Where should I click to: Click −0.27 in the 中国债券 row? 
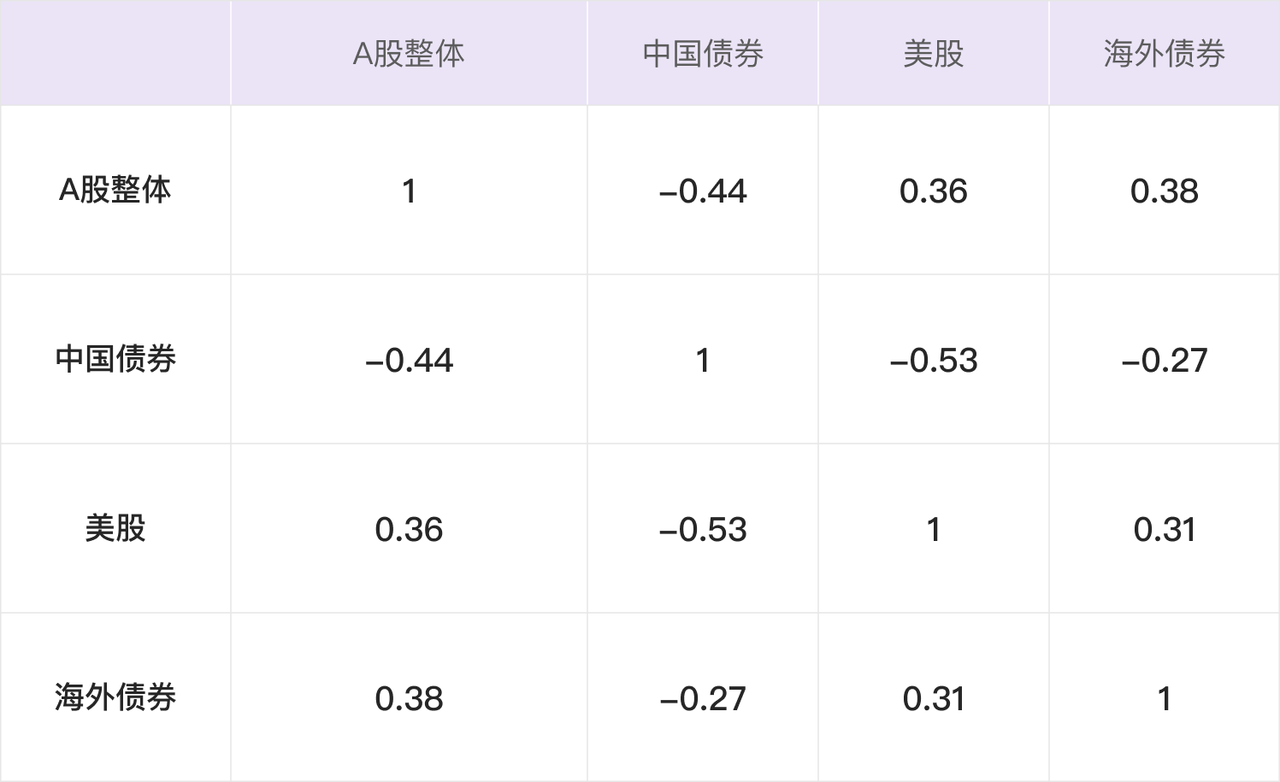click(x=1164, y=360)
